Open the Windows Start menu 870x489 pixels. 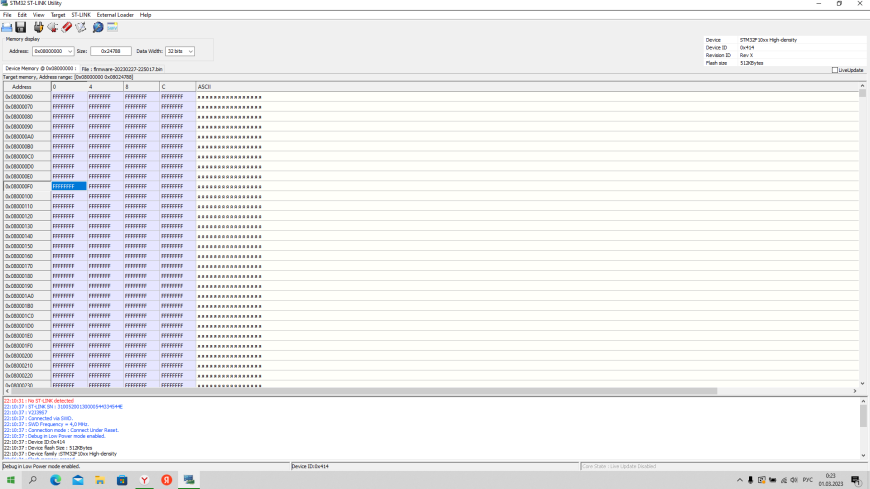tap(11, 480)
